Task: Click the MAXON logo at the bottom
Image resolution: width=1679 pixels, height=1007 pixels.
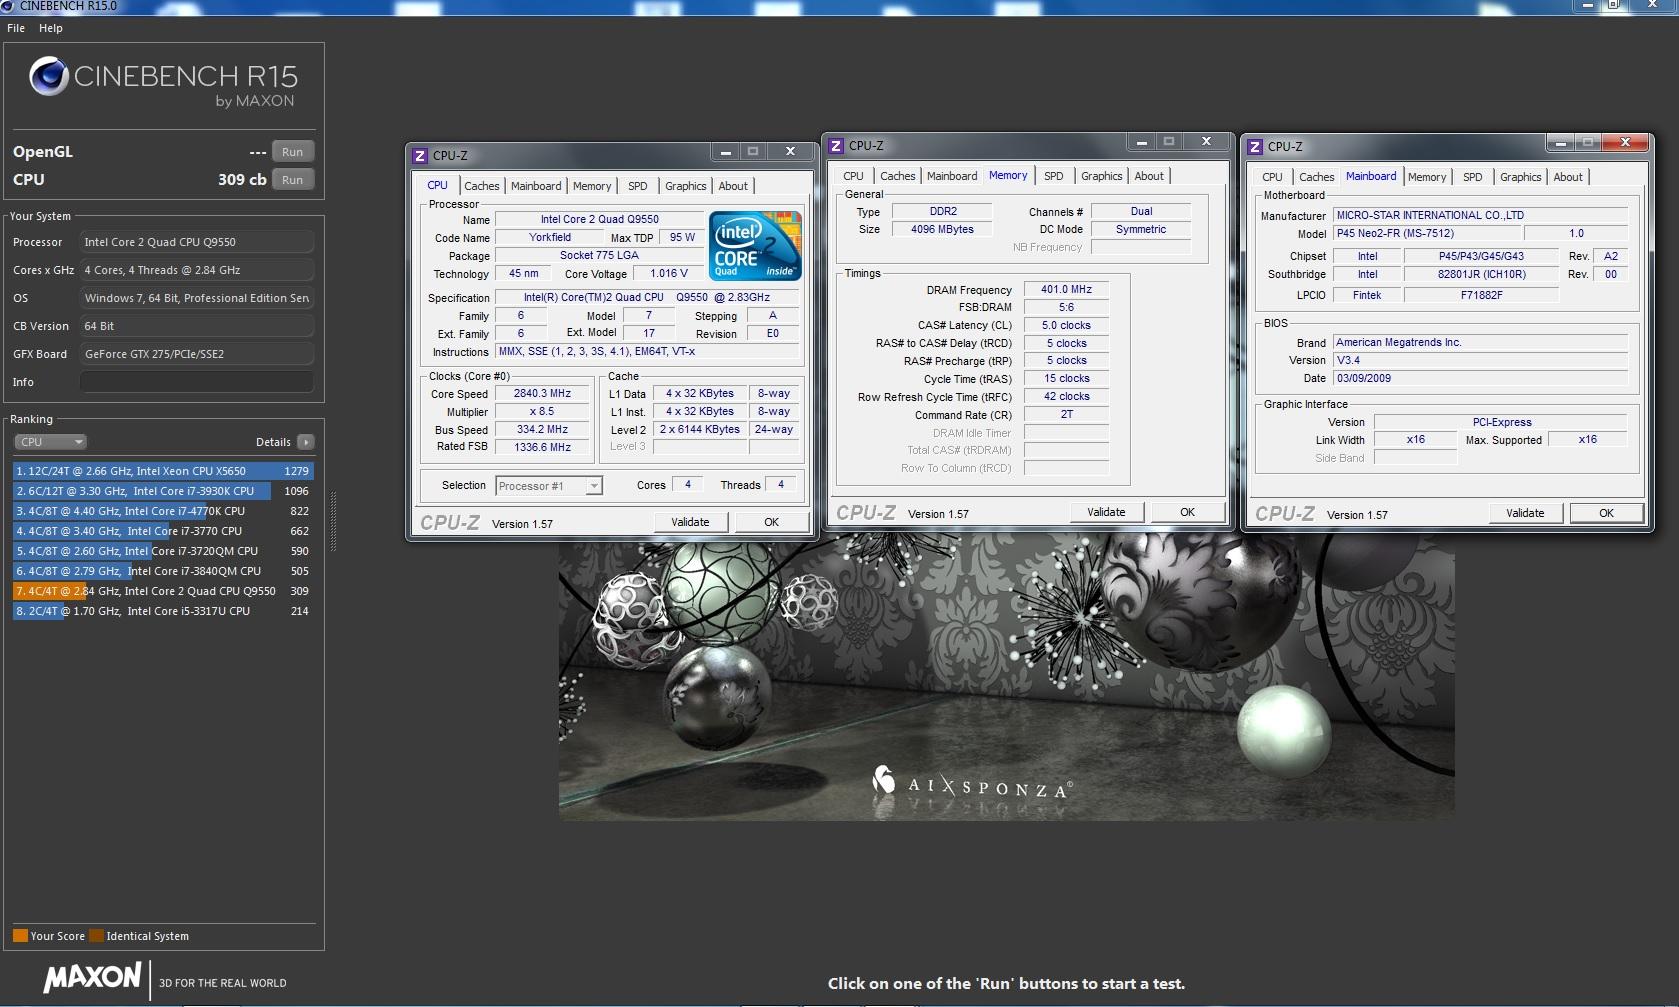Action: tap(92, 978)
